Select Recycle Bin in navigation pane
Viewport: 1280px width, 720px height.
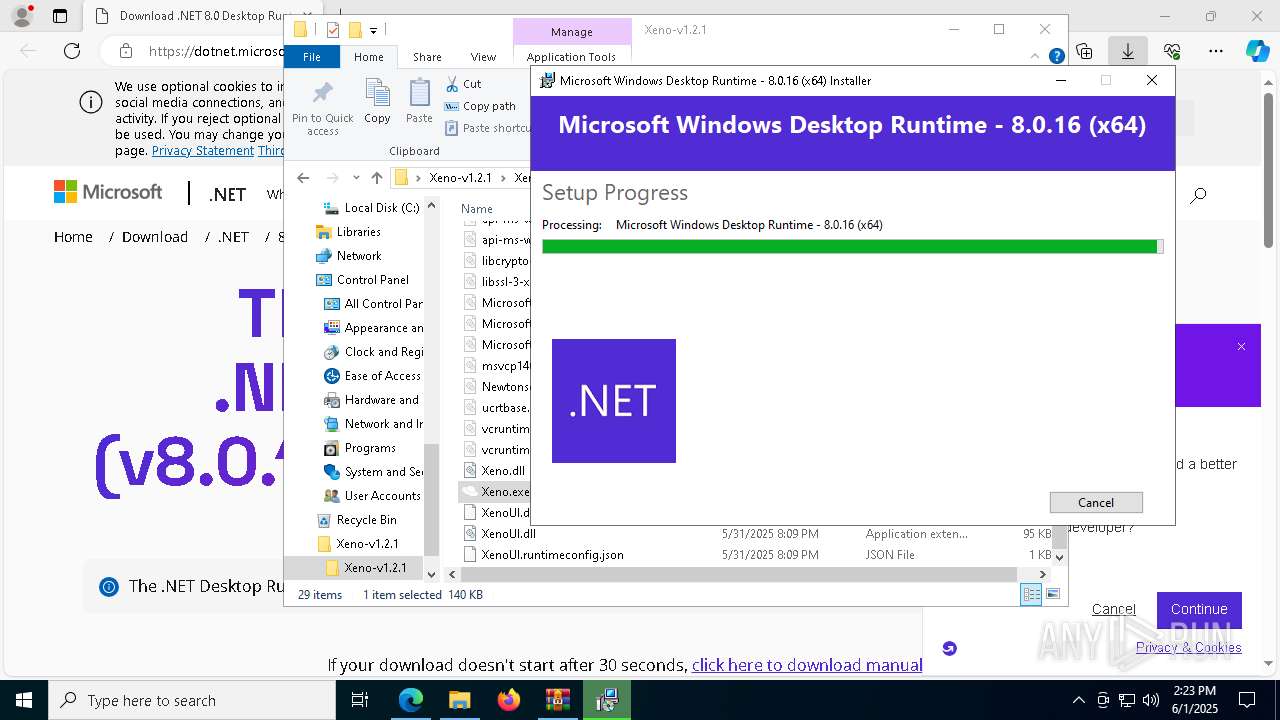pos(358,520)
